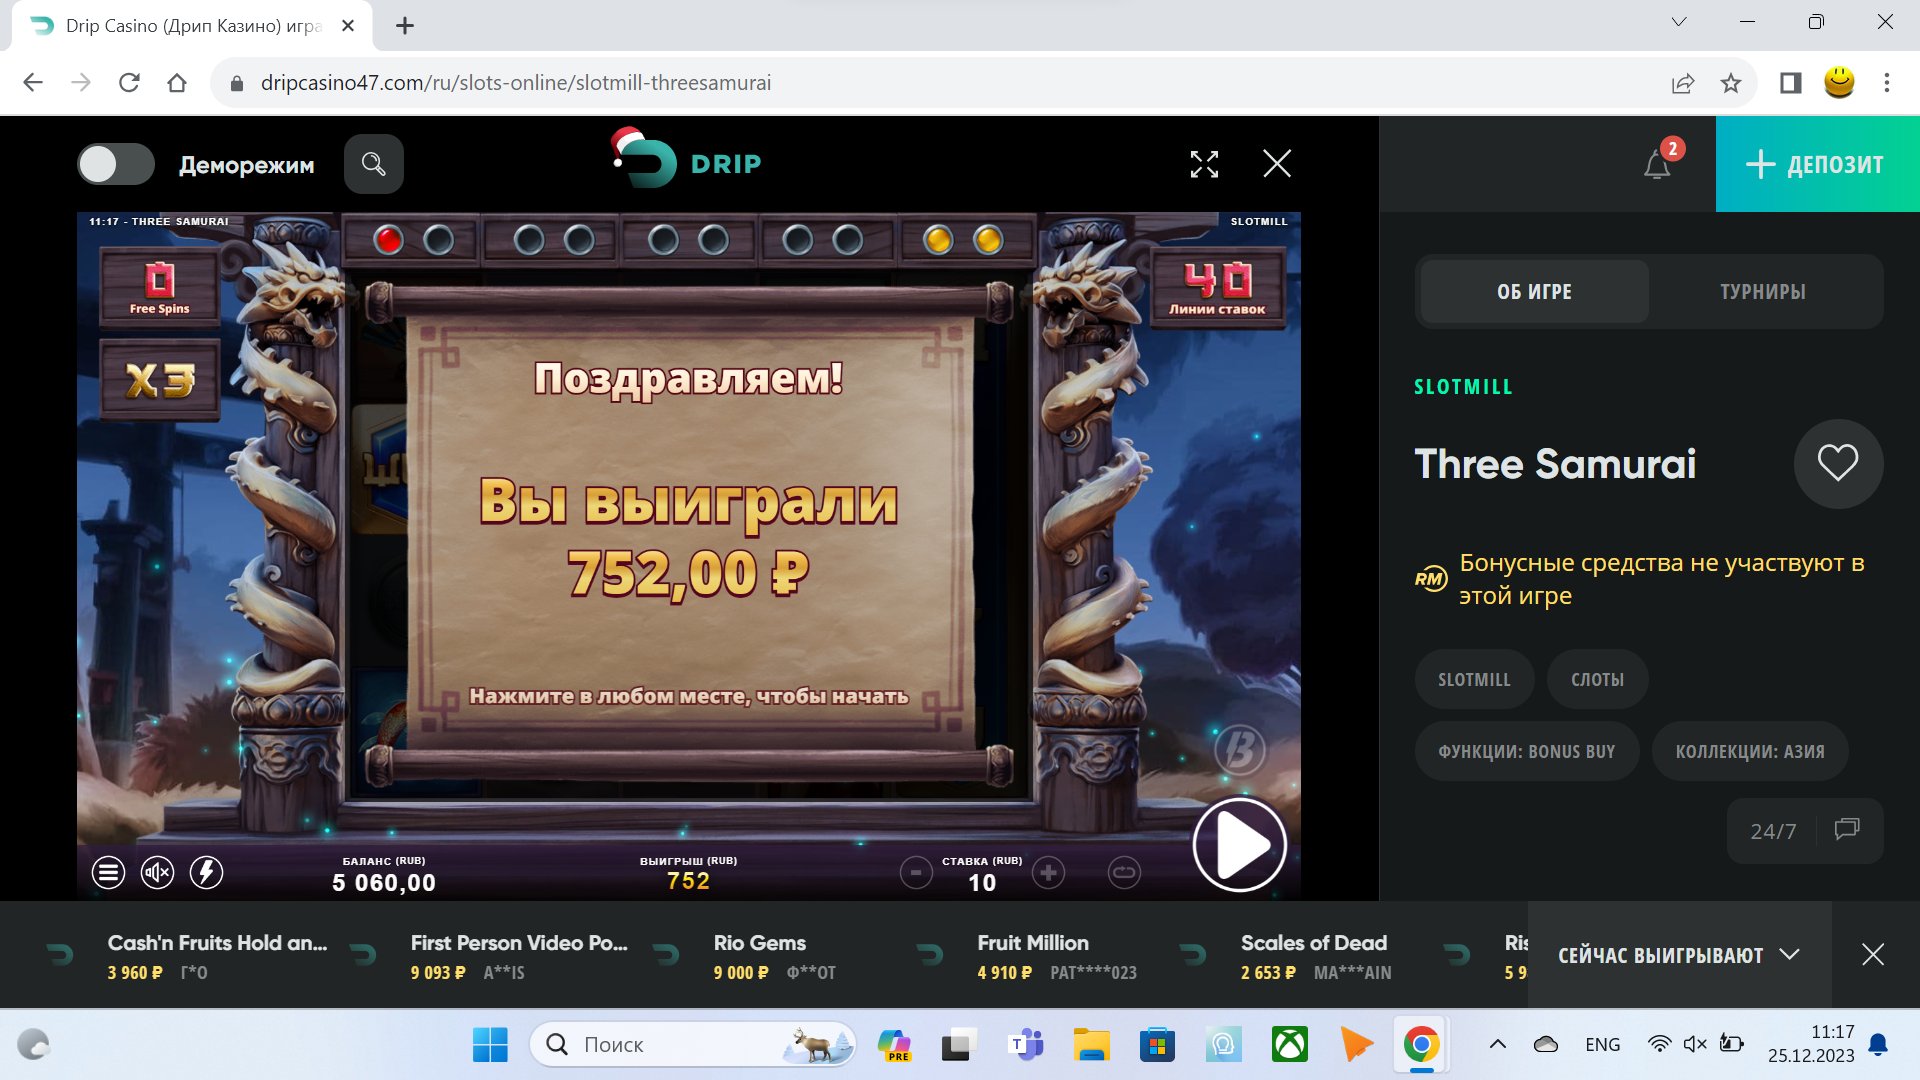Open the Функции: Bonus Buy tag
1920x1080 pixels.
1527,751
